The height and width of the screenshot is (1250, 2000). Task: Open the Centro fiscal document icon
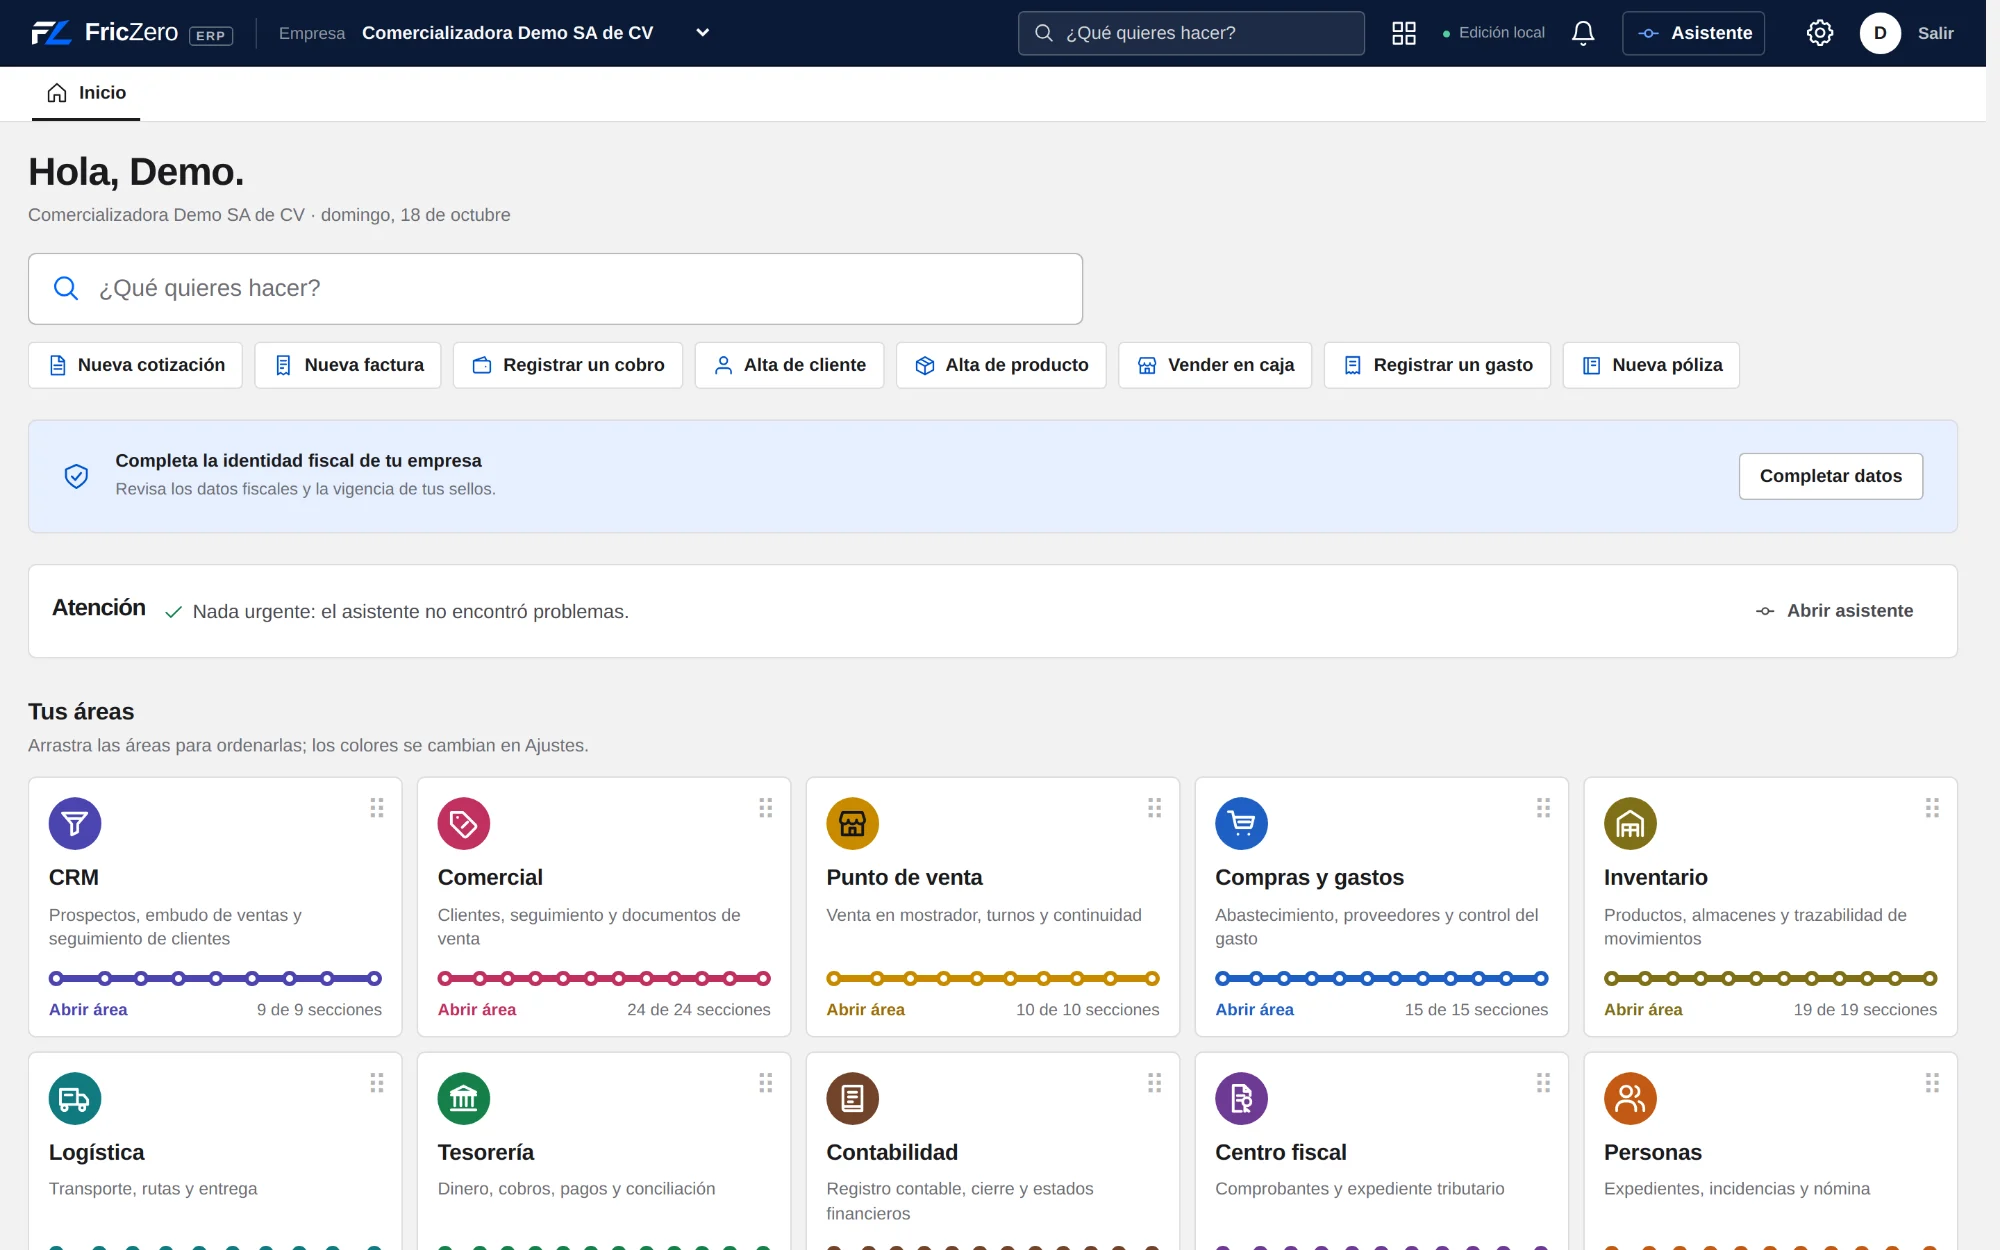[x=1242, y=1099]
